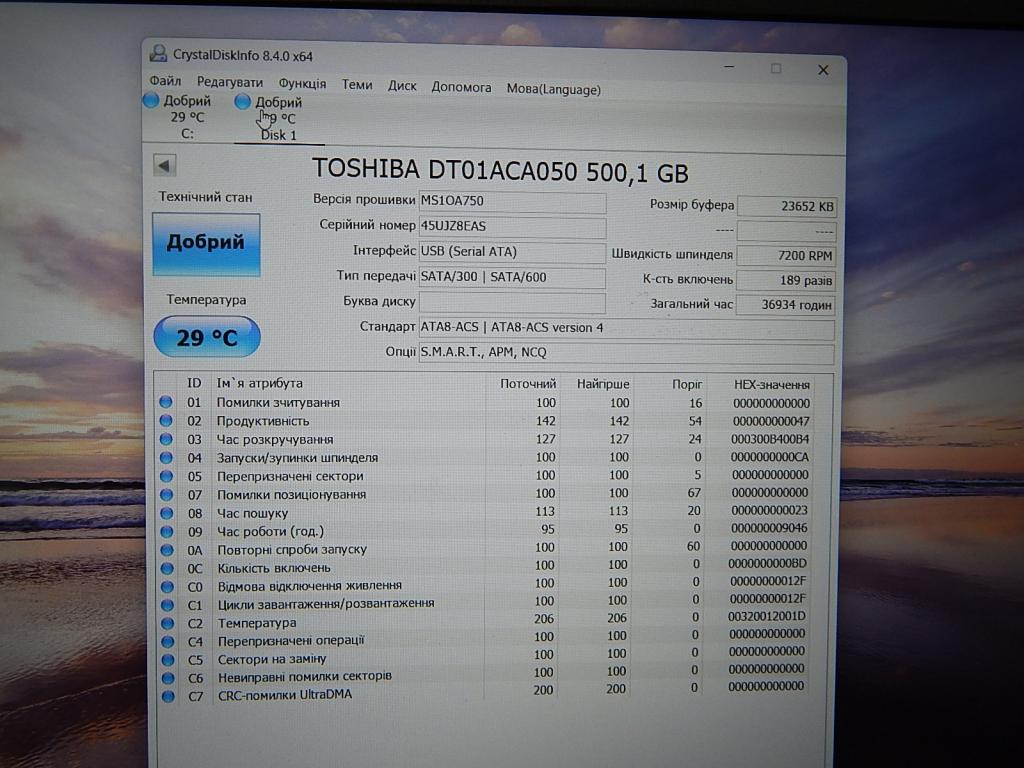
Task: Click the spindle speed value 7200 RPM
Action: (x=786, y=256)
